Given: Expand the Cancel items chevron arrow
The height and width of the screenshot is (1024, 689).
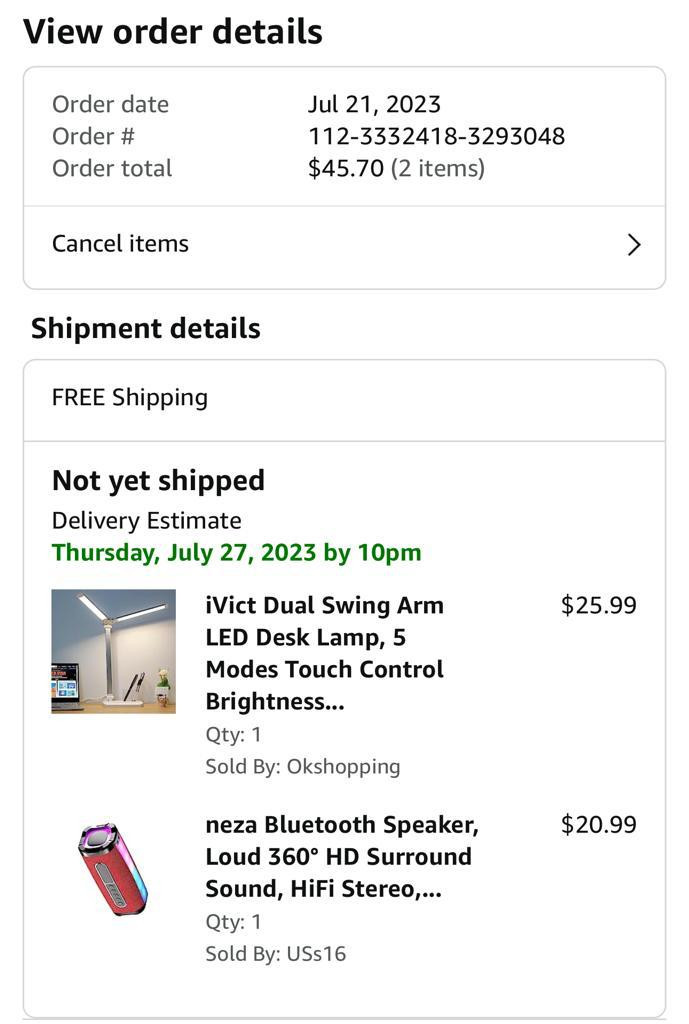Looking at the screenshot, I should point(633,245).
